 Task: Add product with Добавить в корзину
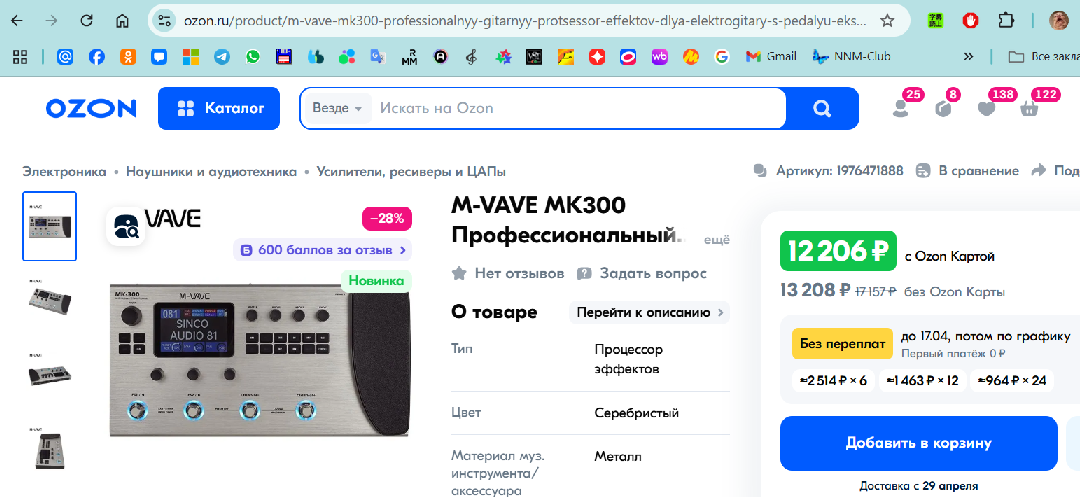coord(918,443)
